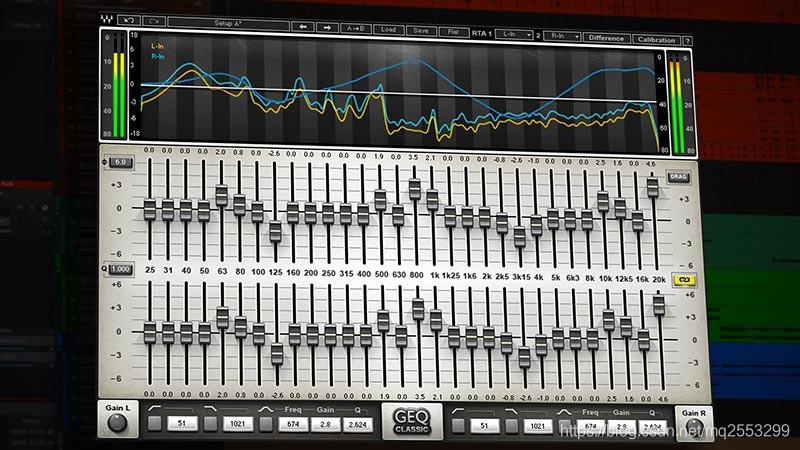Click the Difference button

[606, 38]
